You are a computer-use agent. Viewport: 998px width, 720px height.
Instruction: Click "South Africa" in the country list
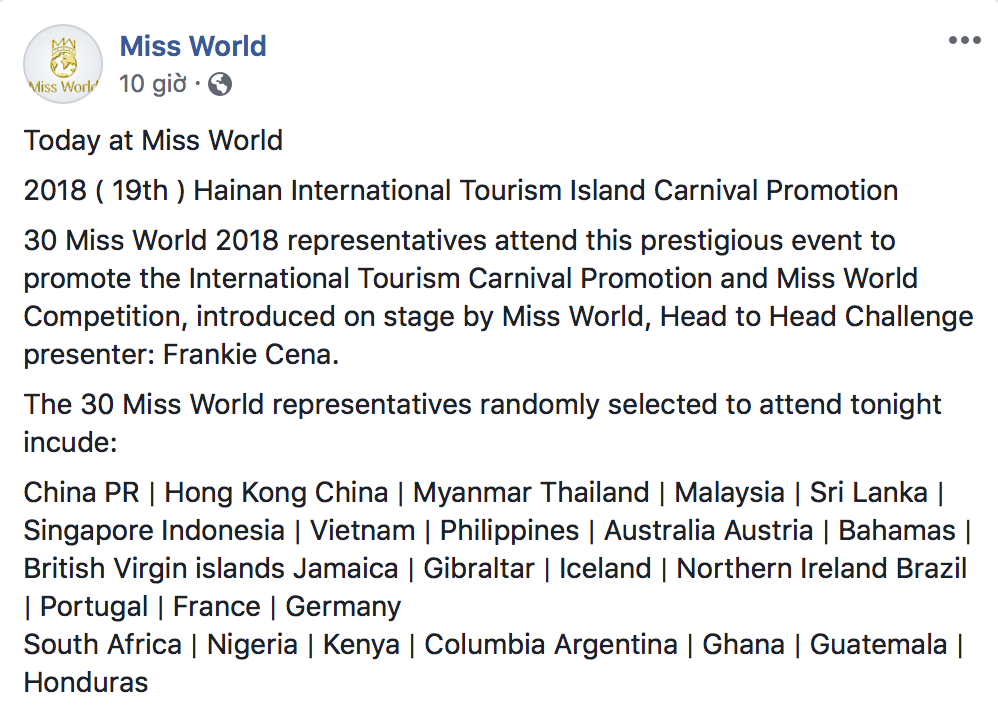click(x=102, y=645)
